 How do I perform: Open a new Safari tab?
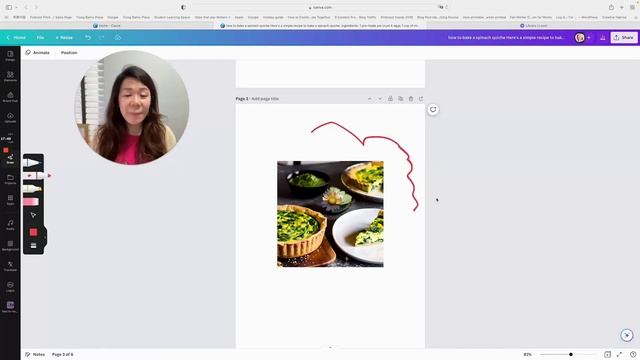tap(622, 7)
